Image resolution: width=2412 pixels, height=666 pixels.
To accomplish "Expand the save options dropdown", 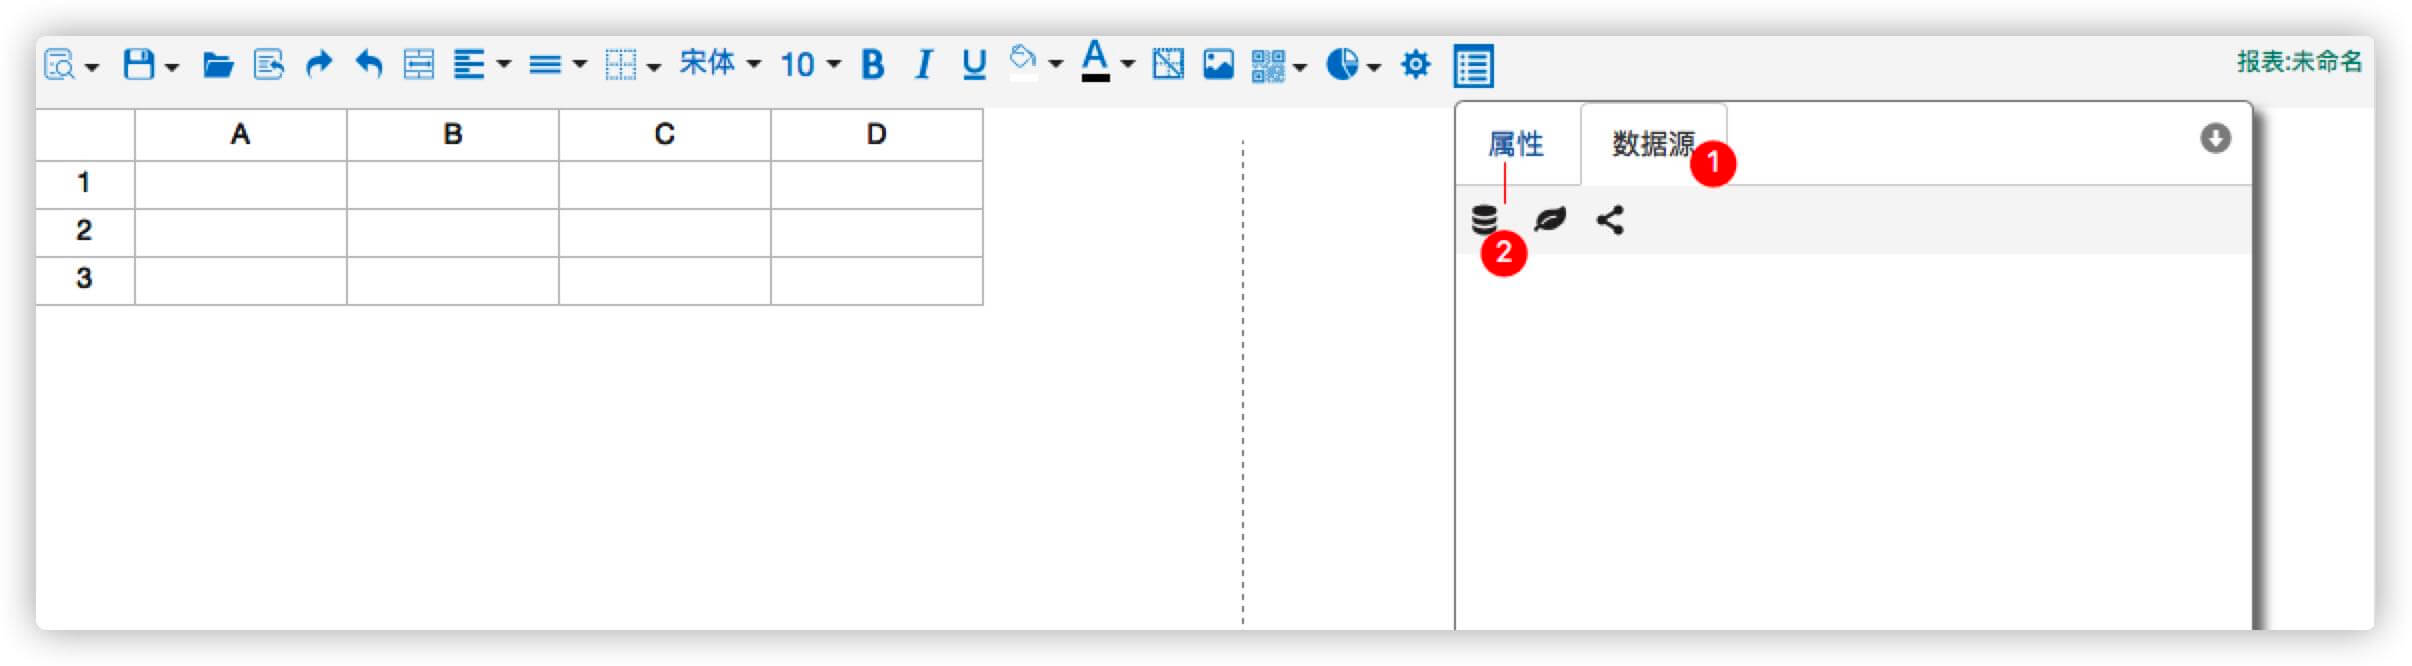I will point(172,67).
